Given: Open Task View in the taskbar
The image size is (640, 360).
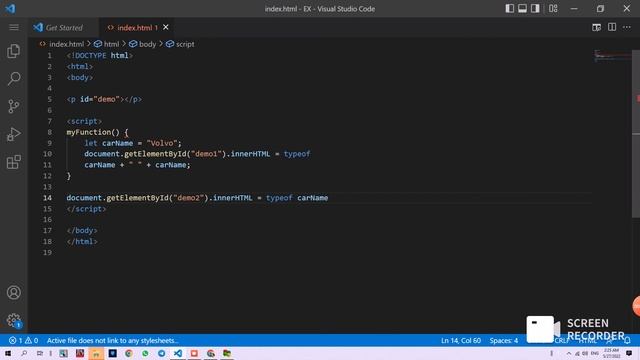Looking at the screenshot, I should tap(40, 353).
